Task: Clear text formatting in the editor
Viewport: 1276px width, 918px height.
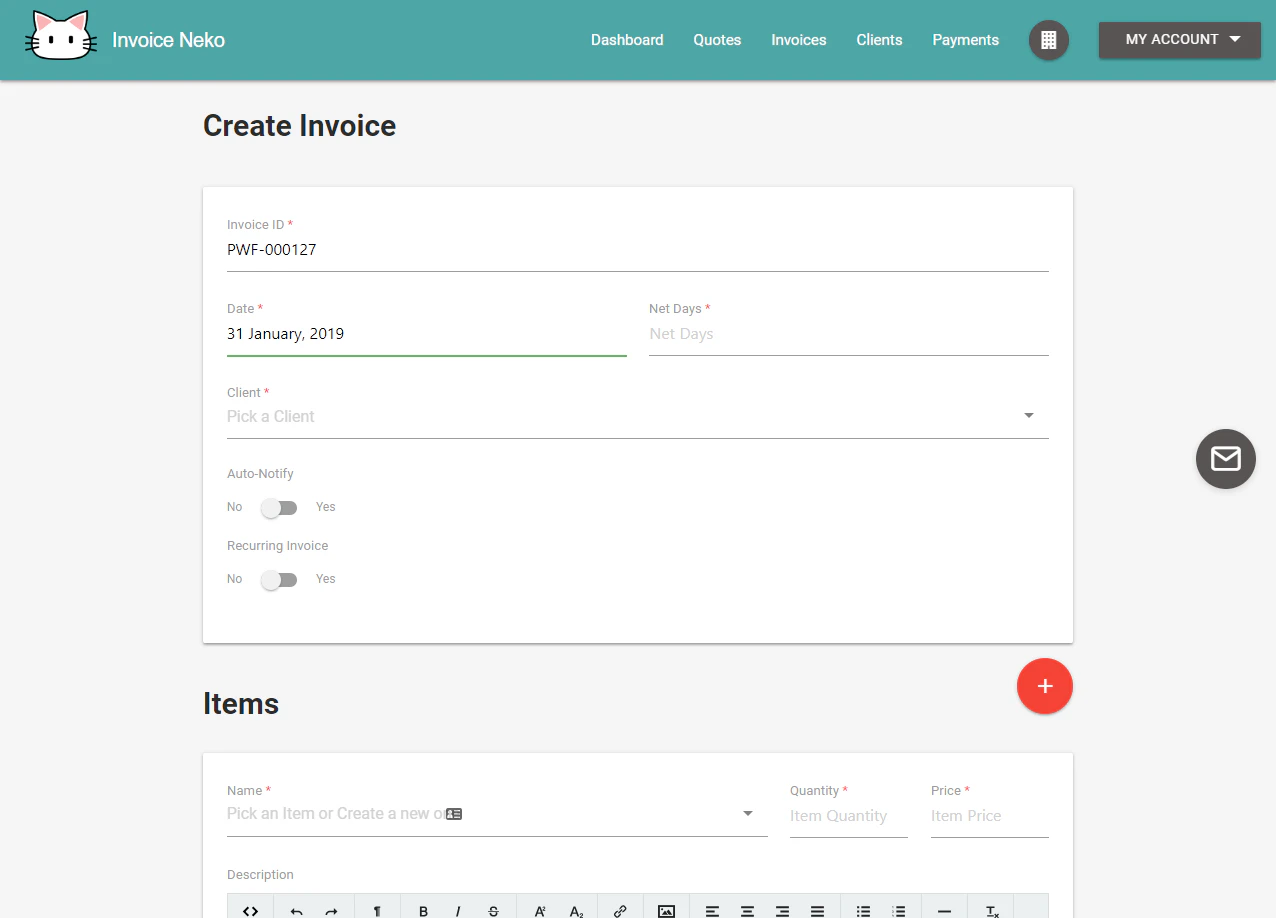Action: click(992, 911)
